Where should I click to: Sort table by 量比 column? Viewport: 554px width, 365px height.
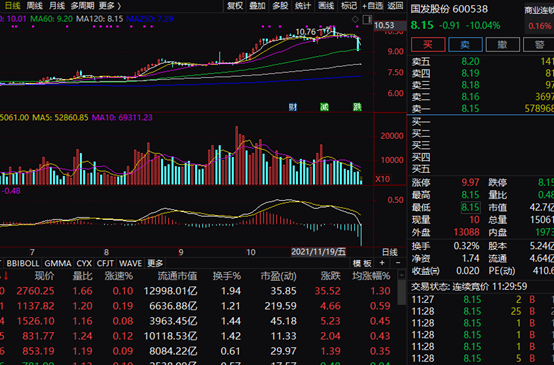click(x=82, y=276)
